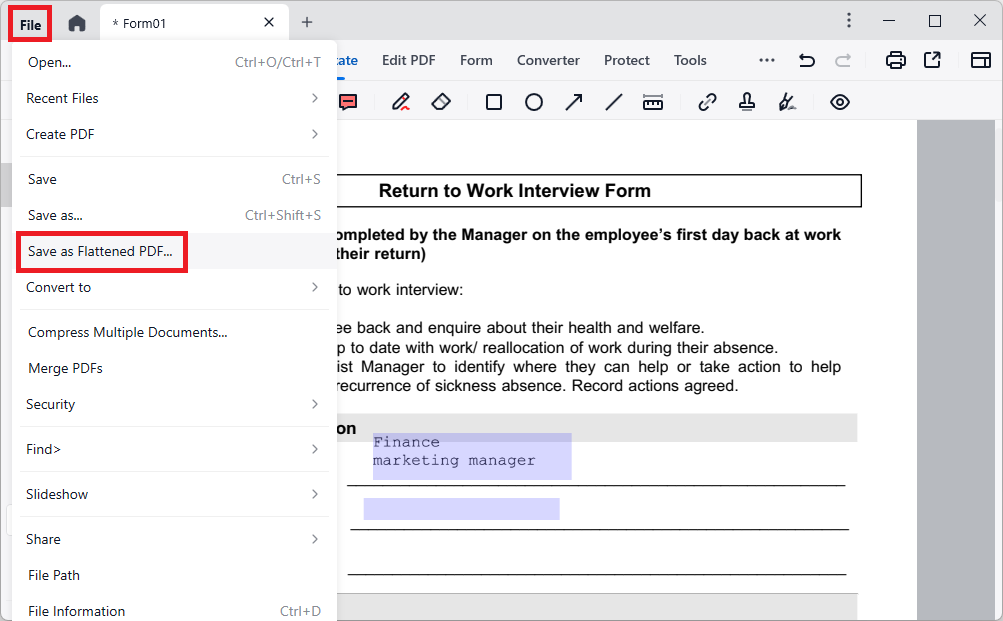Click the Print icon
This screenshot has width=1003, height=621.
896,60
